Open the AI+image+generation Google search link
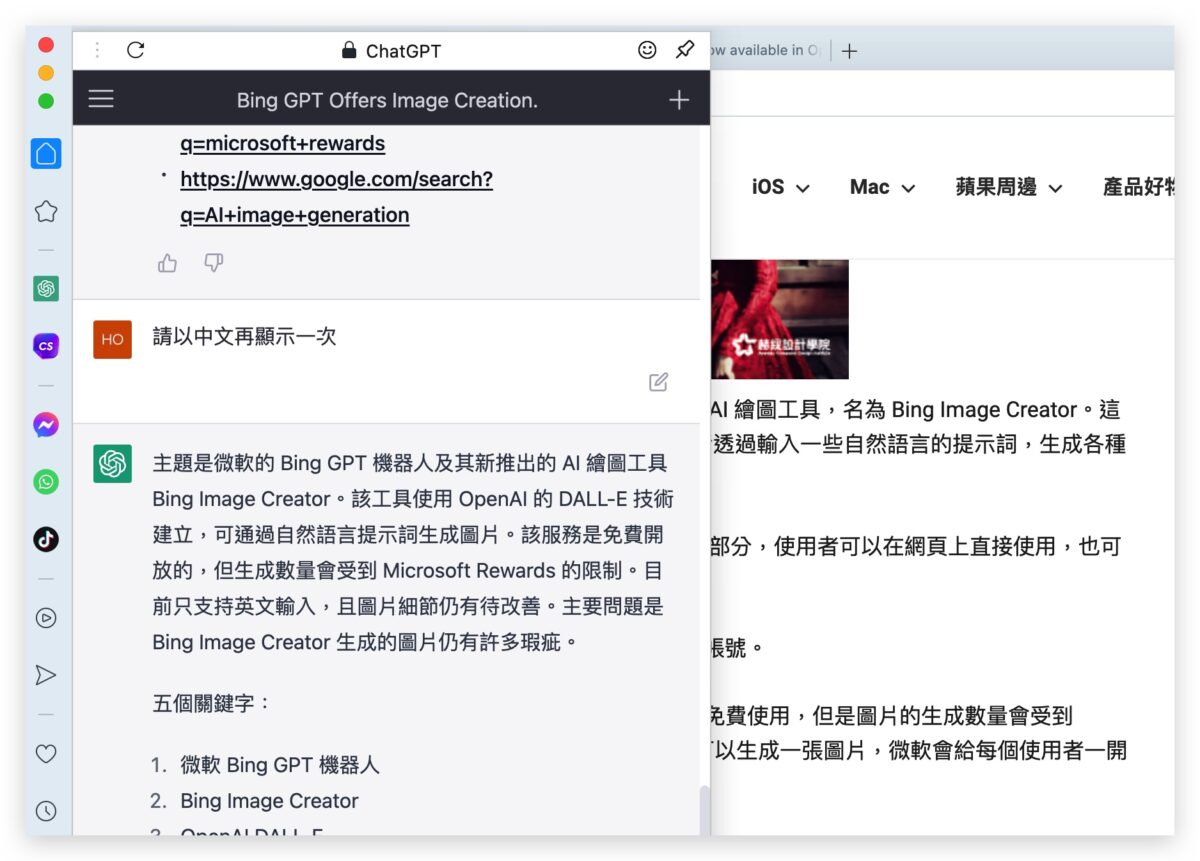The image size is (1200, 861). 336,197
